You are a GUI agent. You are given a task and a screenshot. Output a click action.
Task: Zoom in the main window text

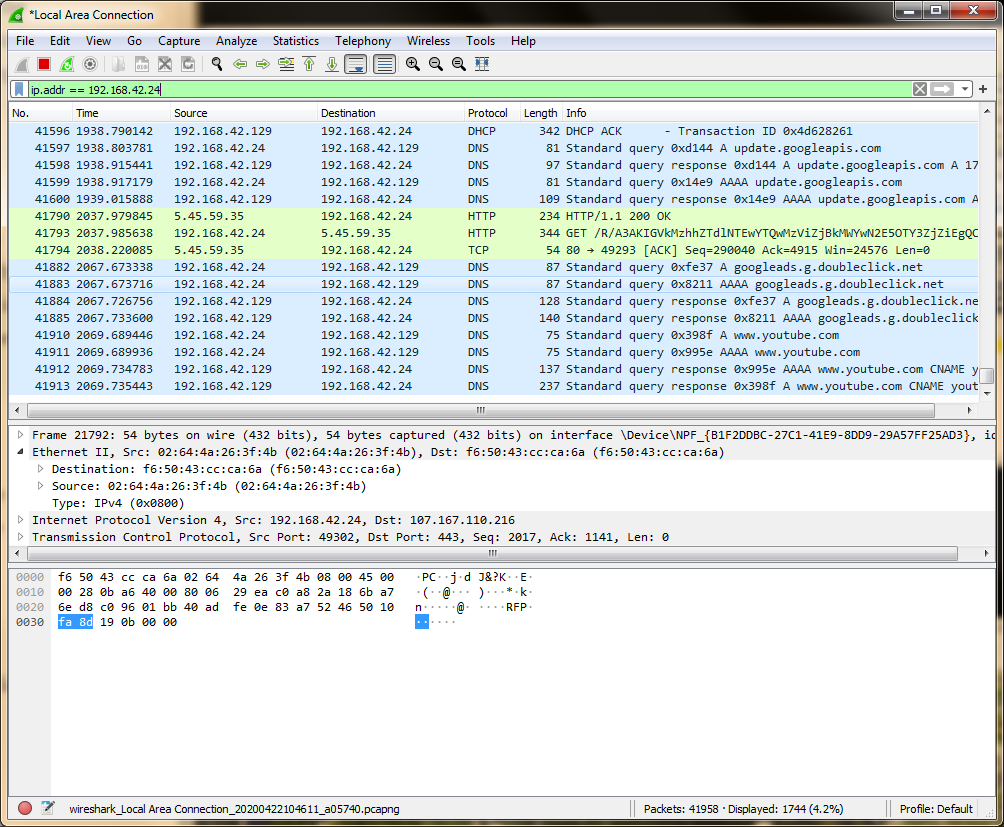(413, 64)
